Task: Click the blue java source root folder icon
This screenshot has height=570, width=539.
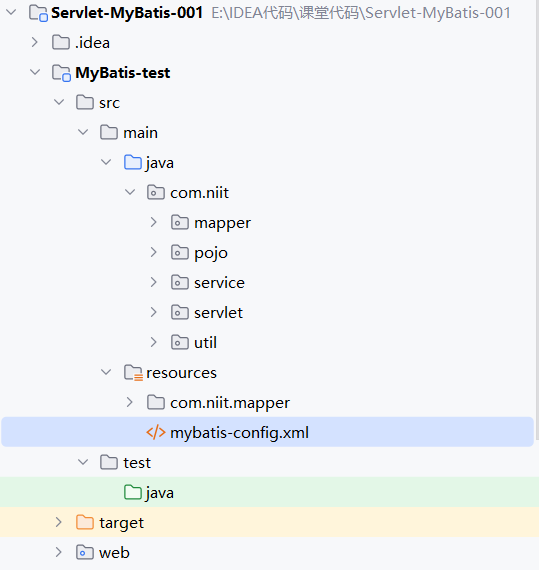Action: (133, 162)
